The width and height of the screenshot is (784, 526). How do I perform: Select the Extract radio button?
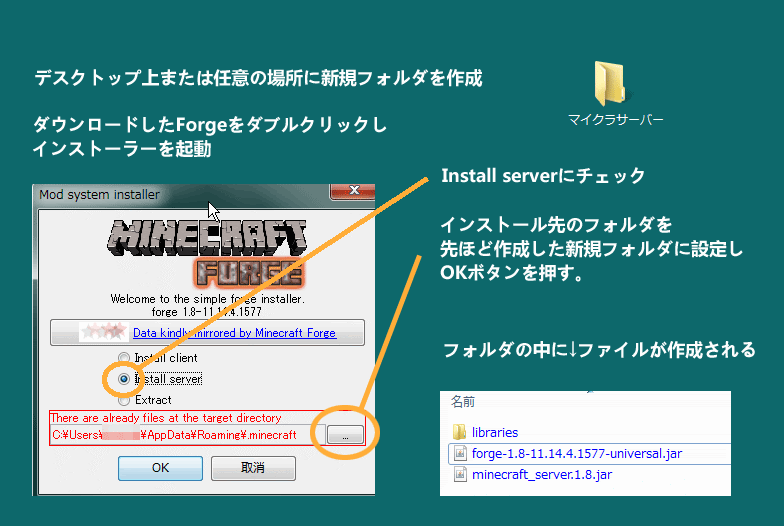[124, 400]
